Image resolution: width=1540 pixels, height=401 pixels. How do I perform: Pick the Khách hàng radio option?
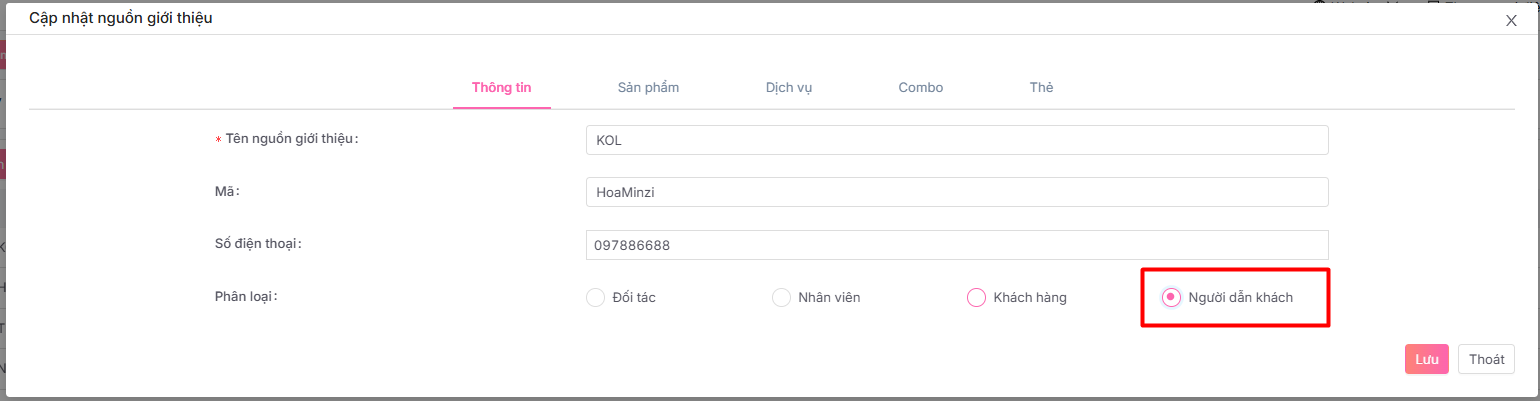[977, 297]
